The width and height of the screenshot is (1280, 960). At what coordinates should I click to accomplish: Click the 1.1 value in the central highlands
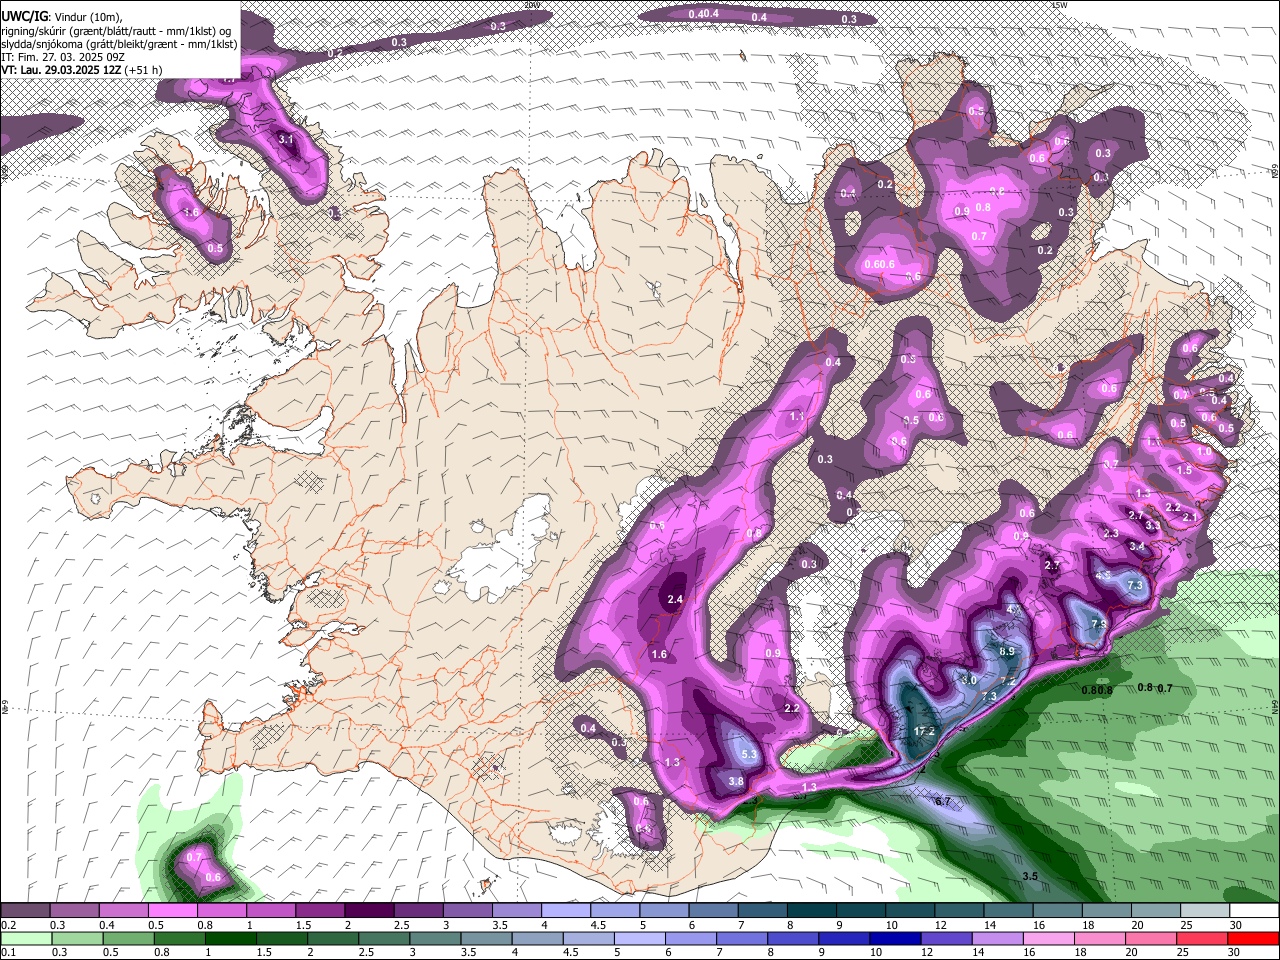(x=797, y=416)
